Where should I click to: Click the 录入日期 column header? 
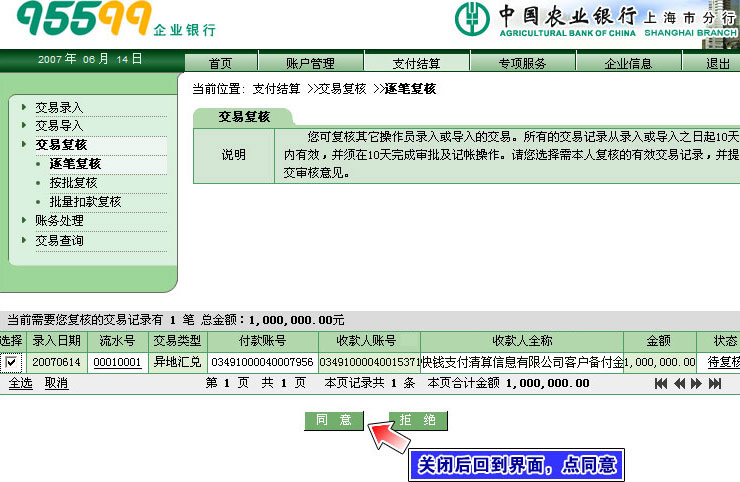click(x=57, y=341)
